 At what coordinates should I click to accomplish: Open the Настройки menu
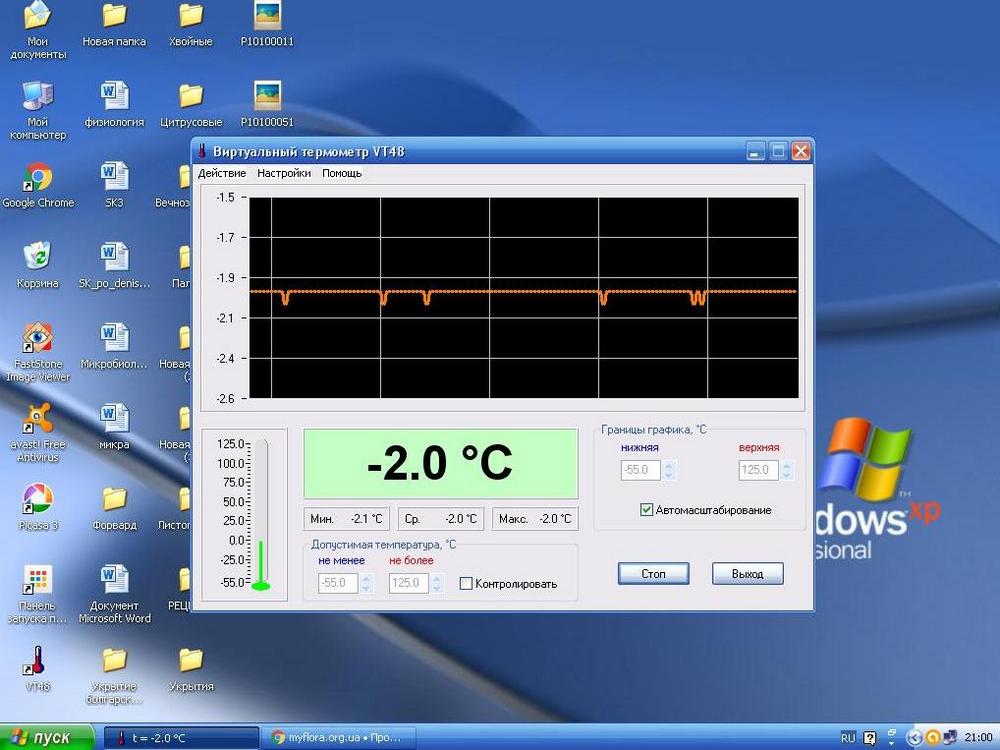pos(284,173)
